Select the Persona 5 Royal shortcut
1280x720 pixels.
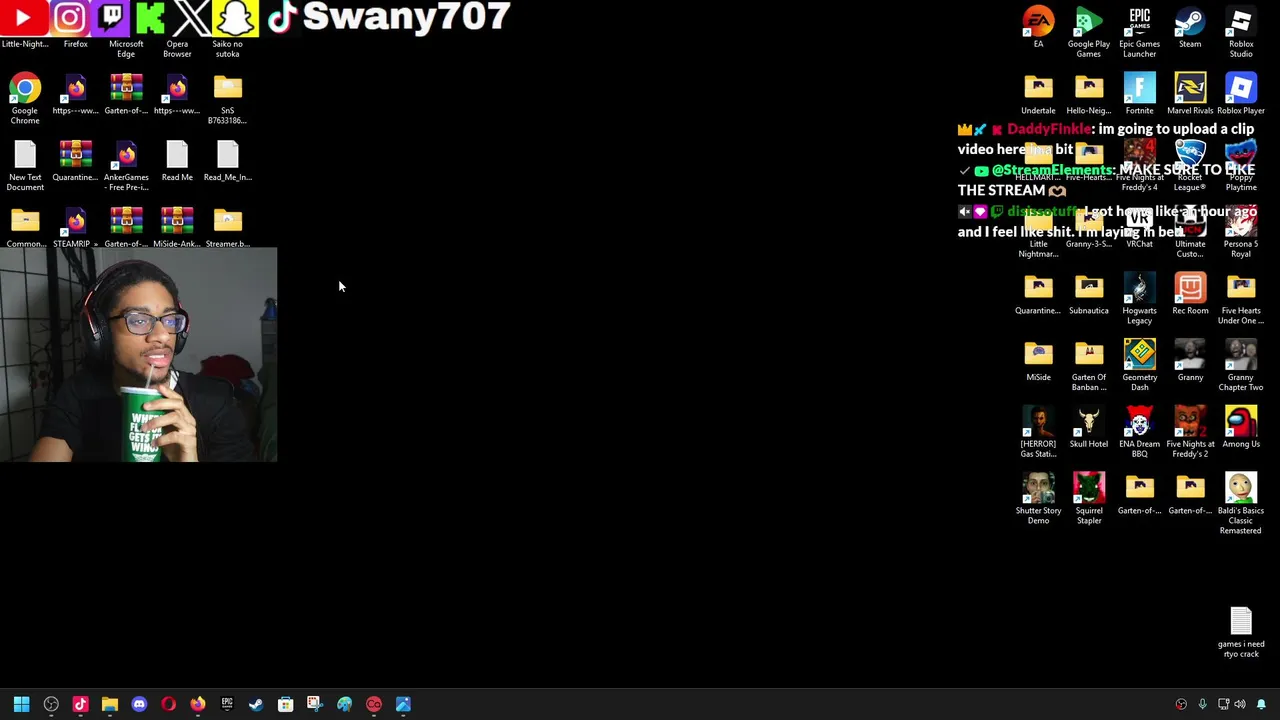(x=1241, y=233)
